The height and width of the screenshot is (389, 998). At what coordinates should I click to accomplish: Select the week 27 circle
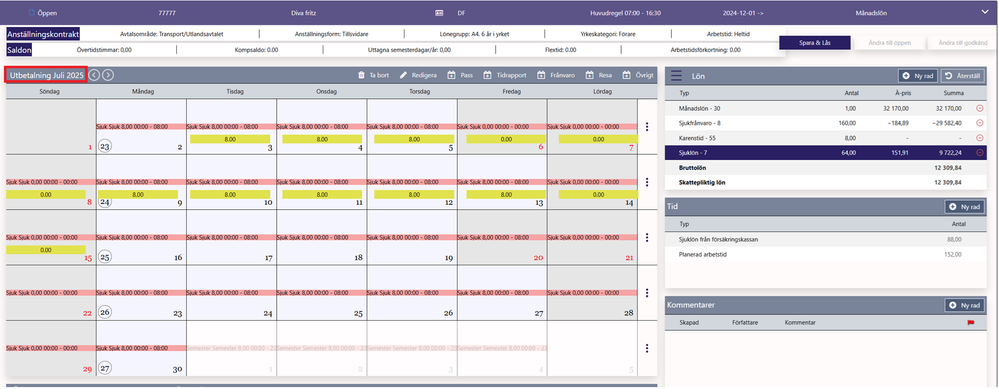tap(105, 368)
